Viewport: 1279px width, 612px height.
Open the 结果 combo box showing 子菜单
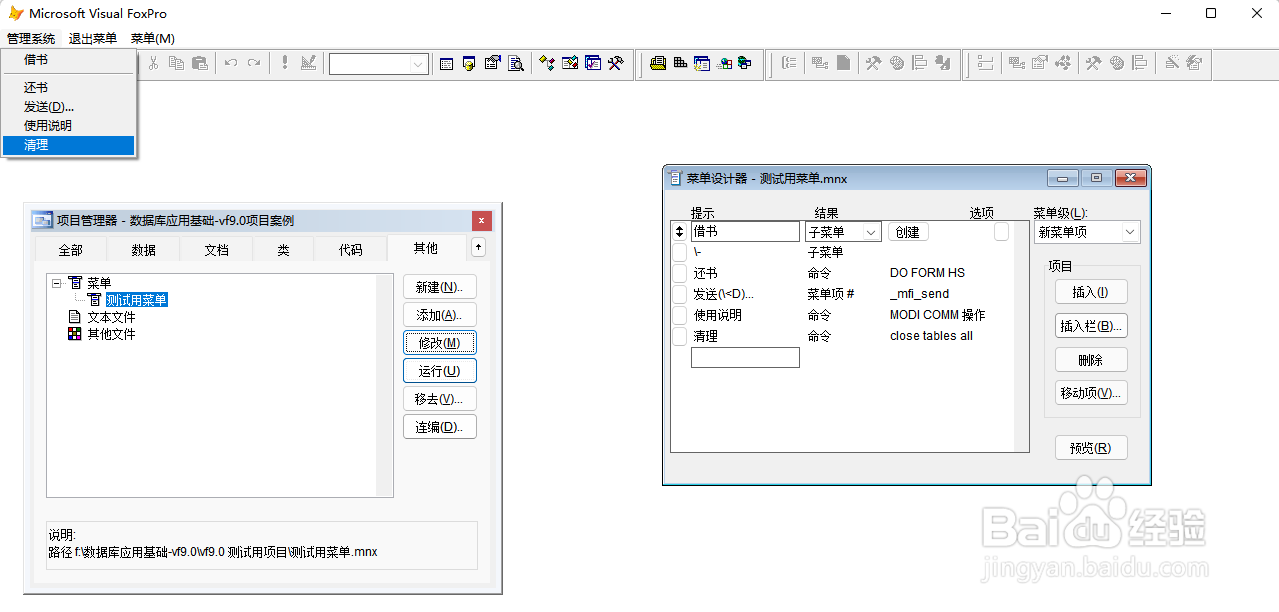point(843,231)
